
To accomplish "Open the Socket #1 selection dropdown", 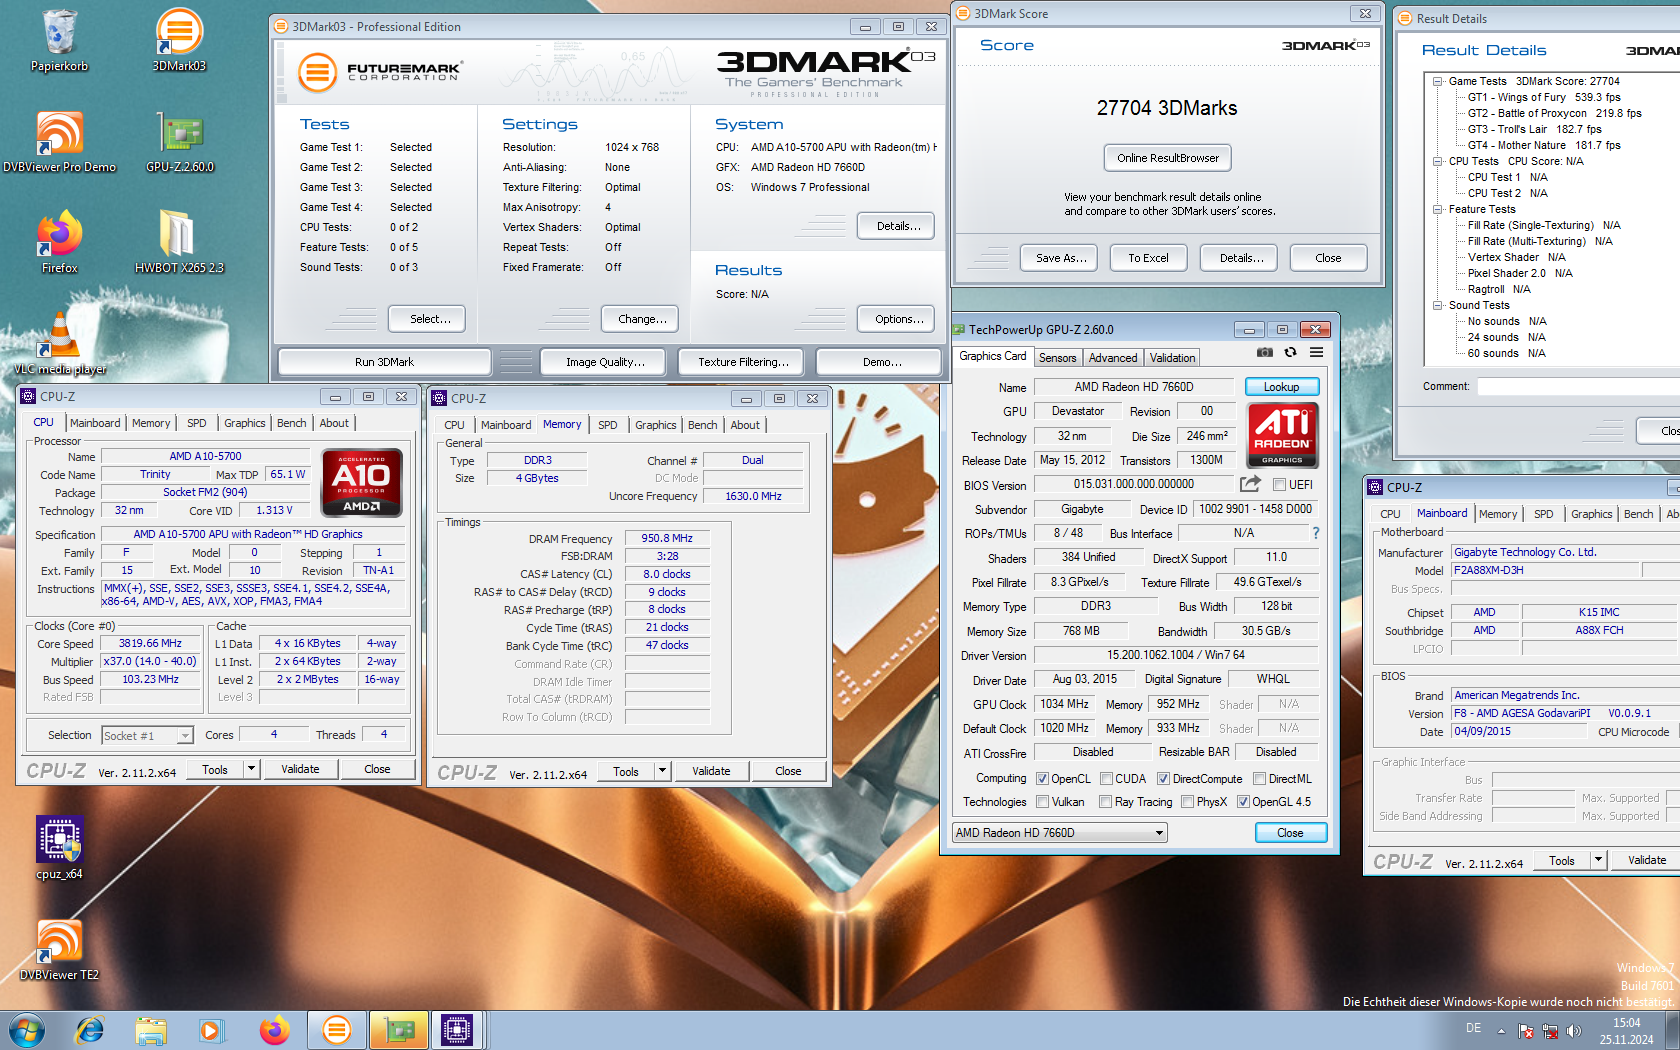I will [x=147, y=735].
